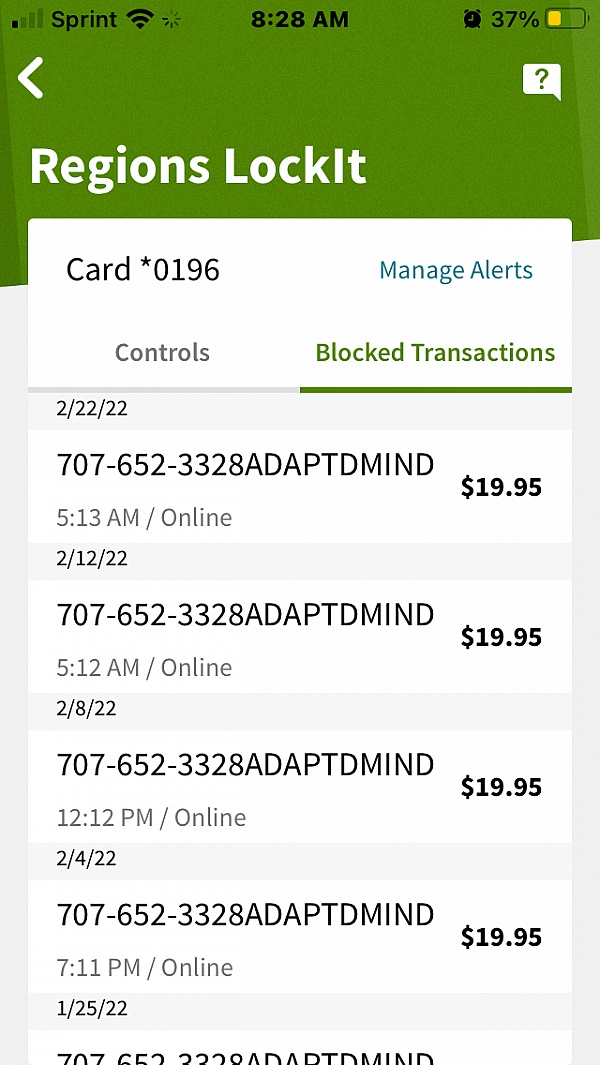600x1065 pixels.
Task: Select the Blocked Transactions tab
Action: pos(435,353)
